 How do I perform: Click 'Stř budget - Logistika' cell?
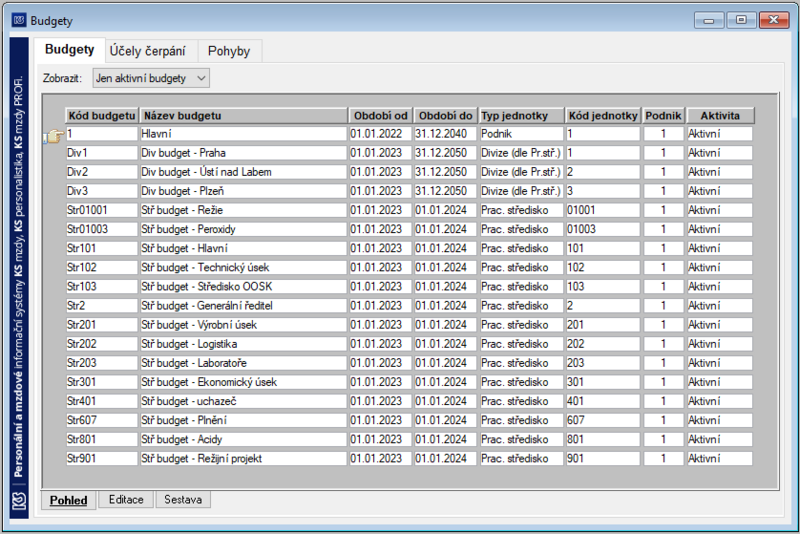click(243, 344)
